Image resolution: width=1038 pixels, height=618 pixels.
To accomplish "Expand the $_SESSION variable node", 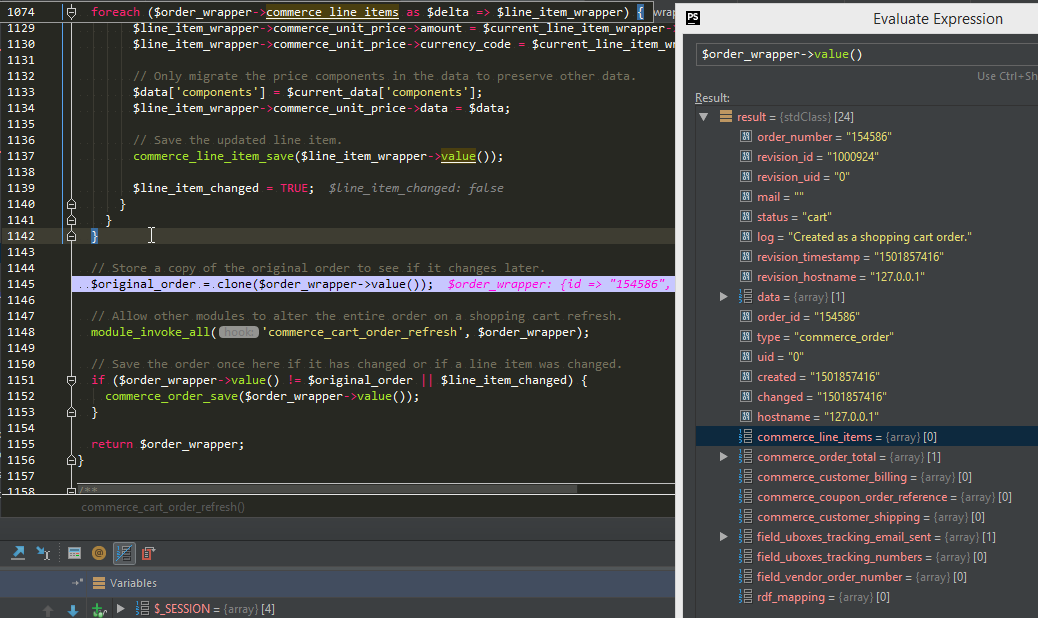I will click(121, 608).
